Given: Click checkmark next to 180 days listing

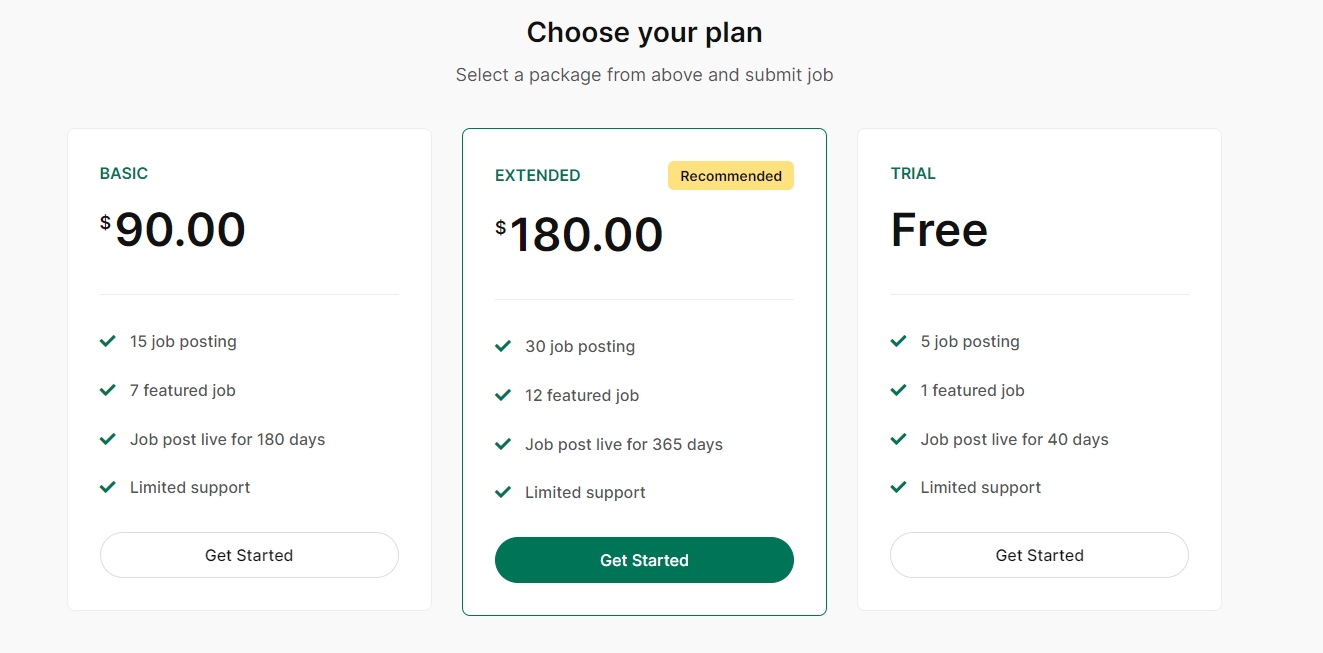Looking at the screenshot, I should [108, 439].
